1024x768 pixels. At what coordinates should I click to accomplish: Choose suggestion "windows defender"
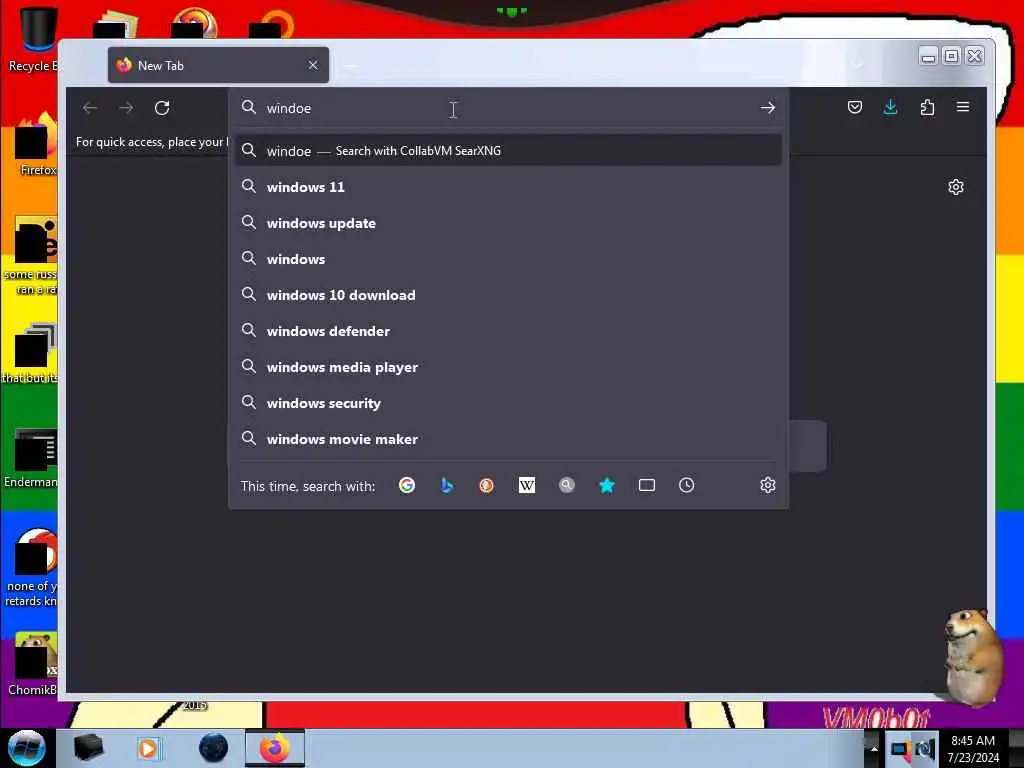(x=508, y=331)
